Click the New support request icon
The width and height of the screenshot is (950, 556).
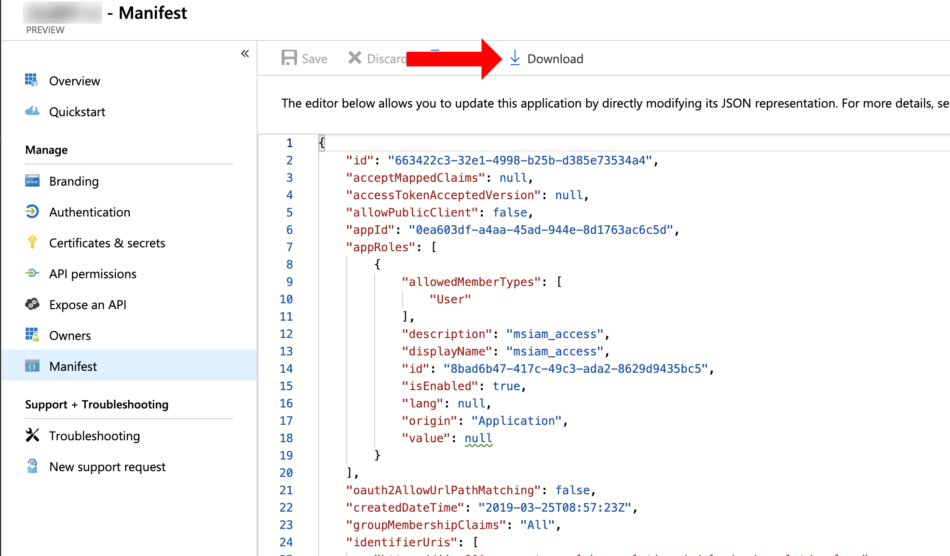(x=32, y=466)
